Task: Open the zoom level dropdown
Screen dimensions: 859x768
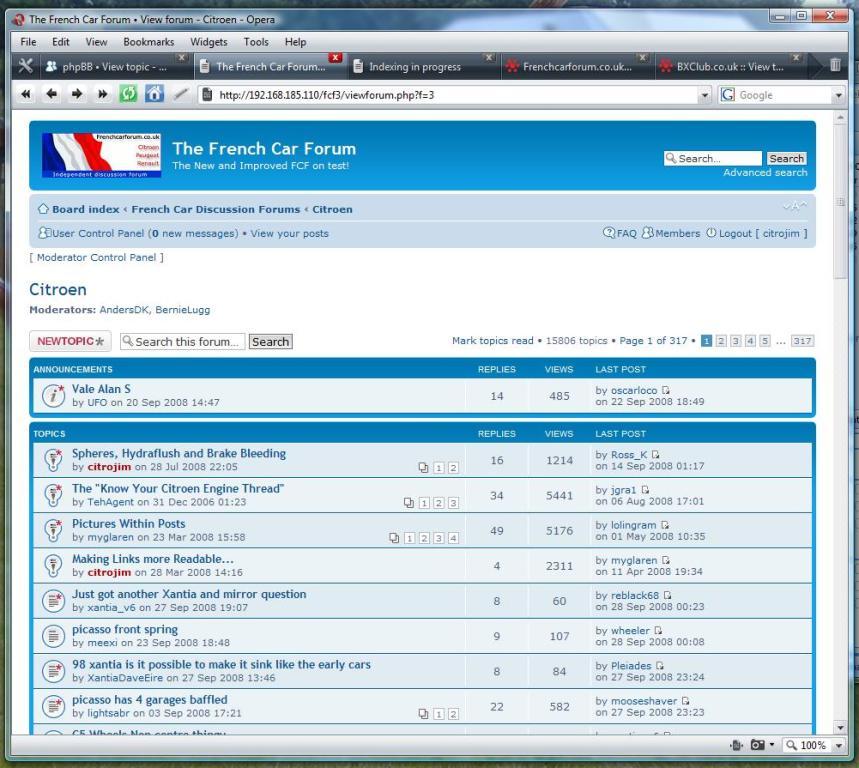Action: (x=838, y=746)
